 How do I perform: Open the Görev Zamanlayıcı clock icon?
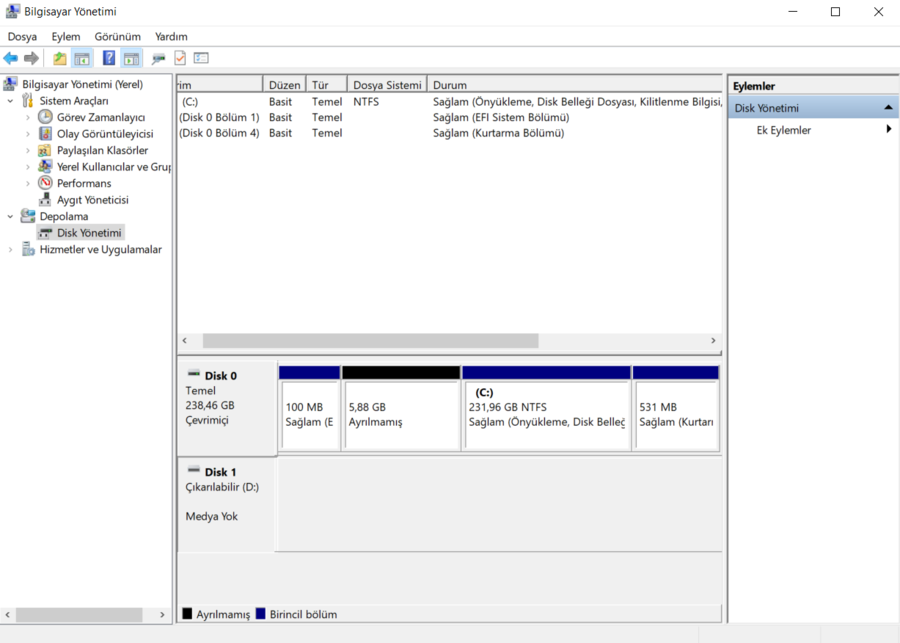point(45,117)
